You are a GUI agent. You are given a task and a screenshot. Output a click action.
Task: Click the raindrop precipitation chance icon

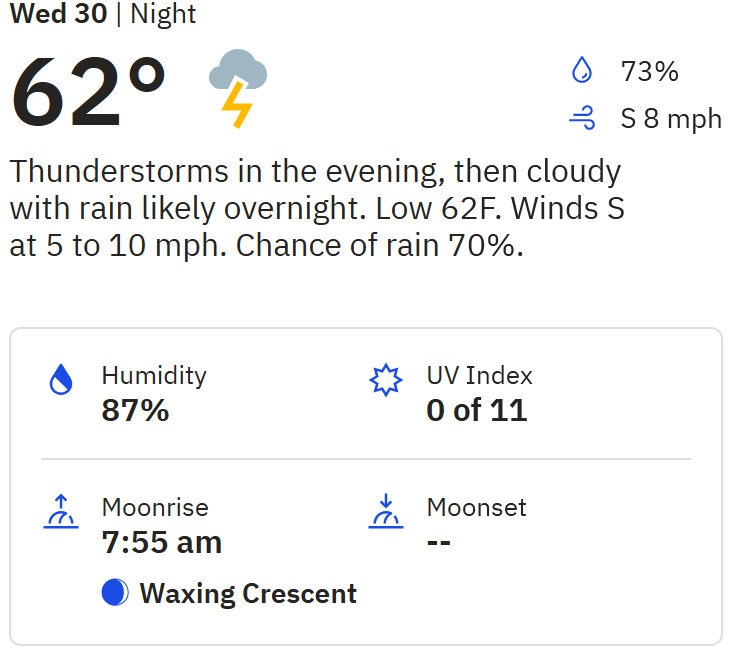pyautogui.click(x=581, y=71)
